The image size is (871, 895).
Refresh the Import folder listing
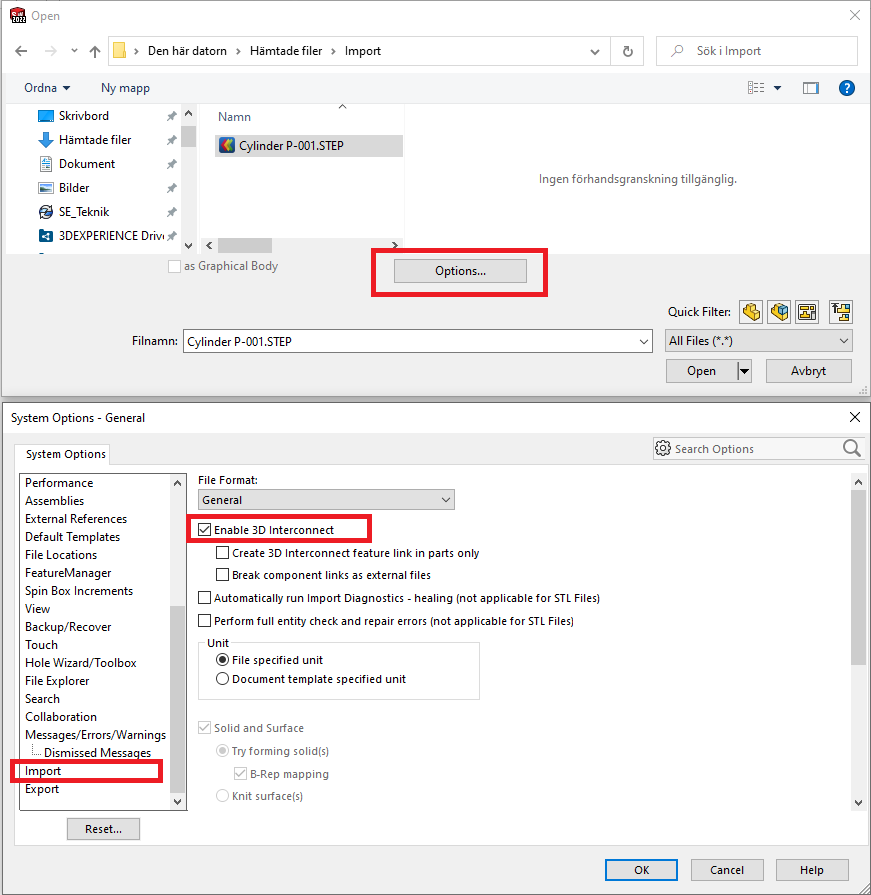[x=627, y=51]
